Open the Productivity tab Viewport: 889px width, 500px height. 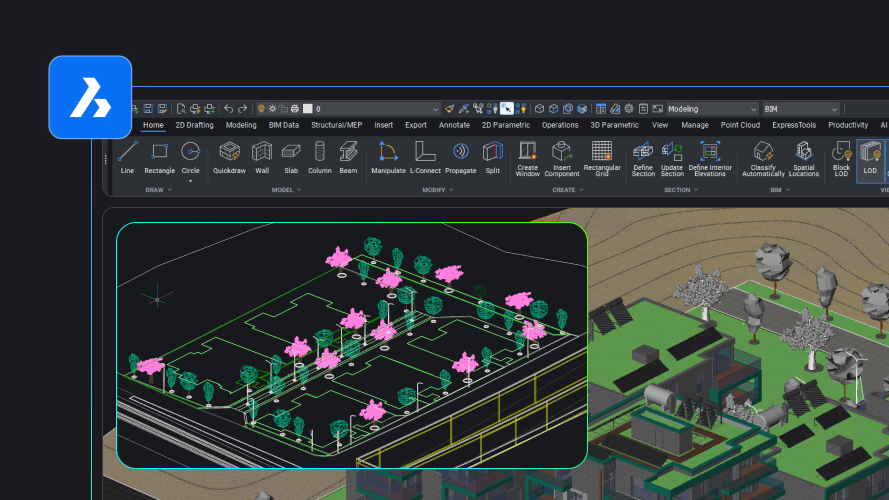point(848,125)
